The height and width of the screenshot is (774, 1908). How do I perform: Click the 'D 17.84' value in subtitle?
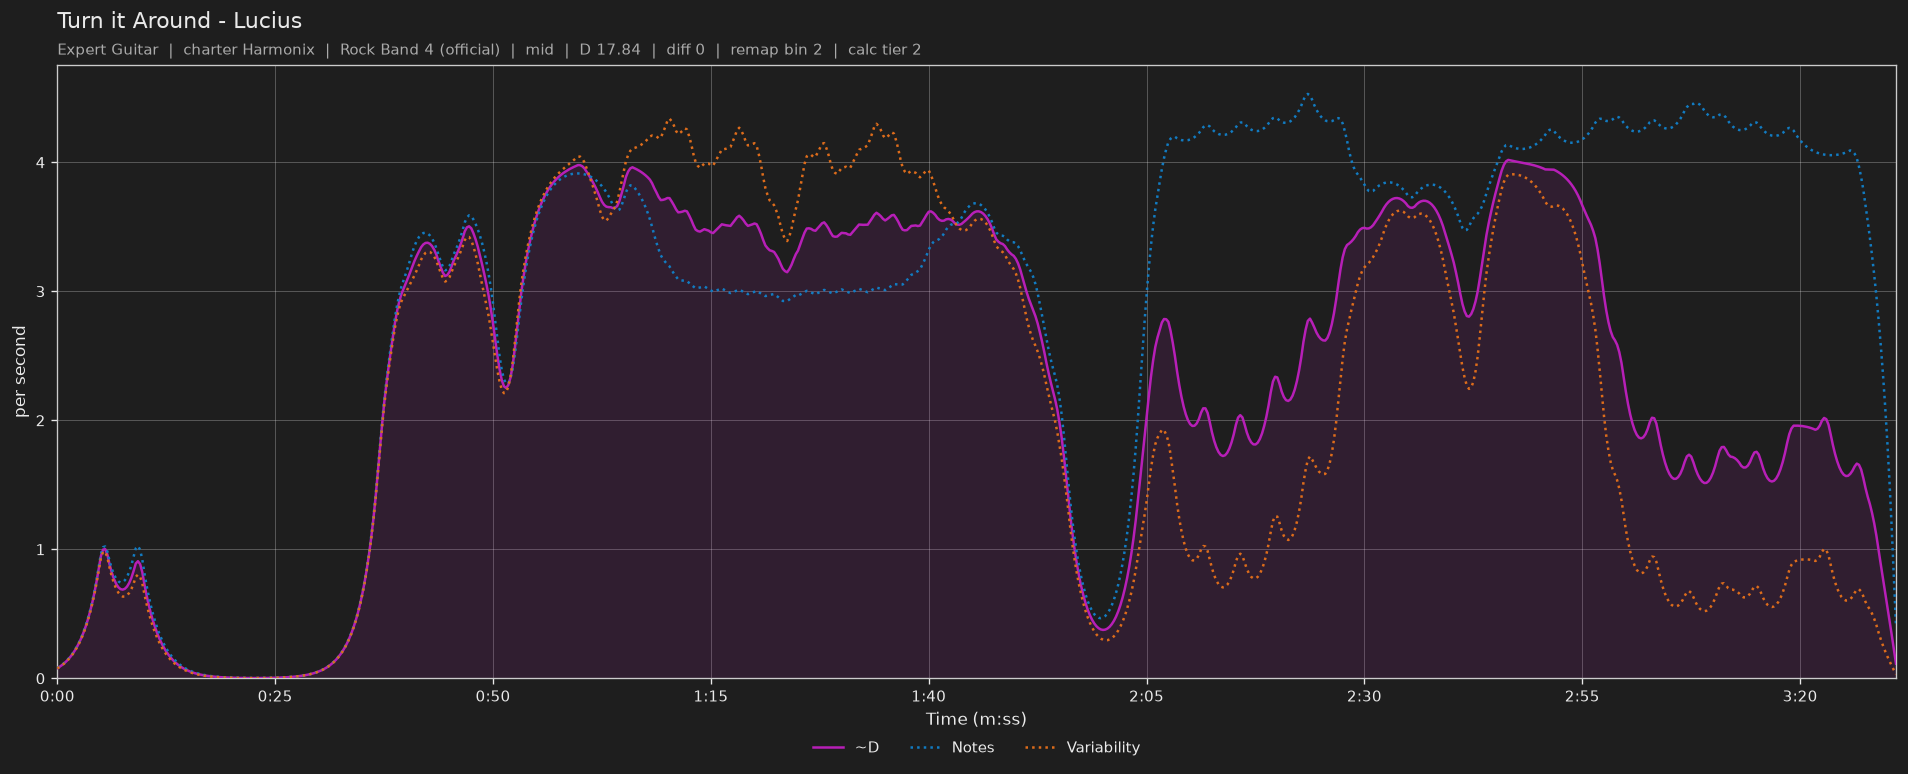point(610,50)
